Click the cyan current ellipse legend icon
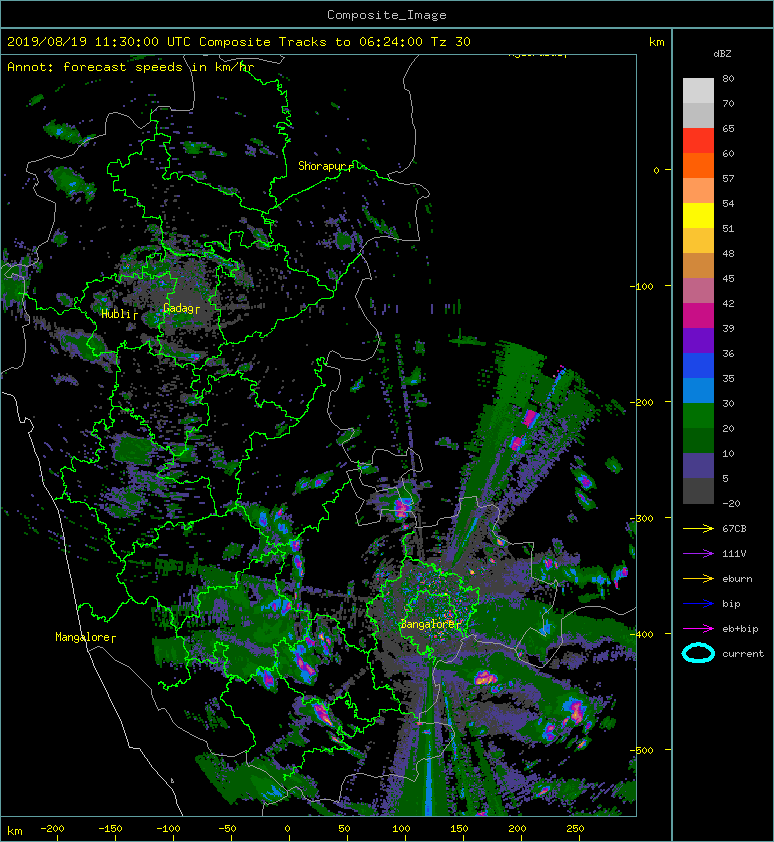This screenshot has height=842, width=774. pos(698,653)
